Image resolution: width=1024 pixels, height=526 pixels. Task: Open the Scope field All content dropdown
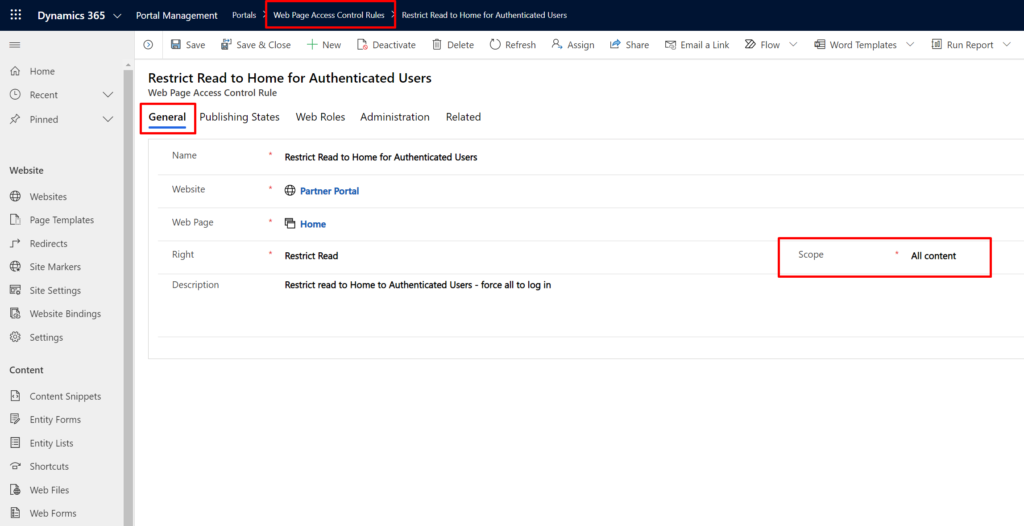pyautogui.click(x=934, y=255)
